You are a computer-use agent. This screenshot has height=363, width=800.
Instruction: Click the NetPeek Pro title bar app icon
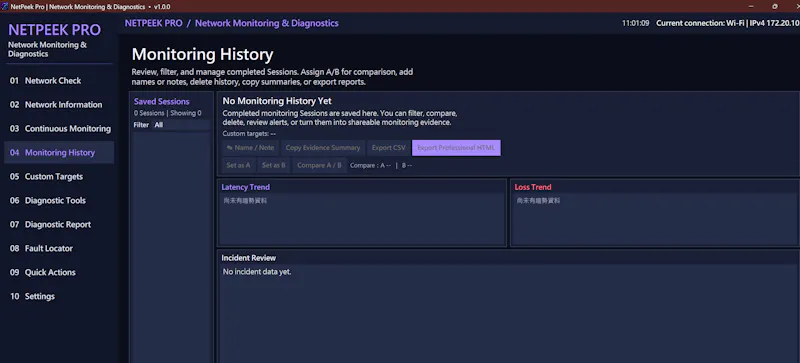[5, 7]
